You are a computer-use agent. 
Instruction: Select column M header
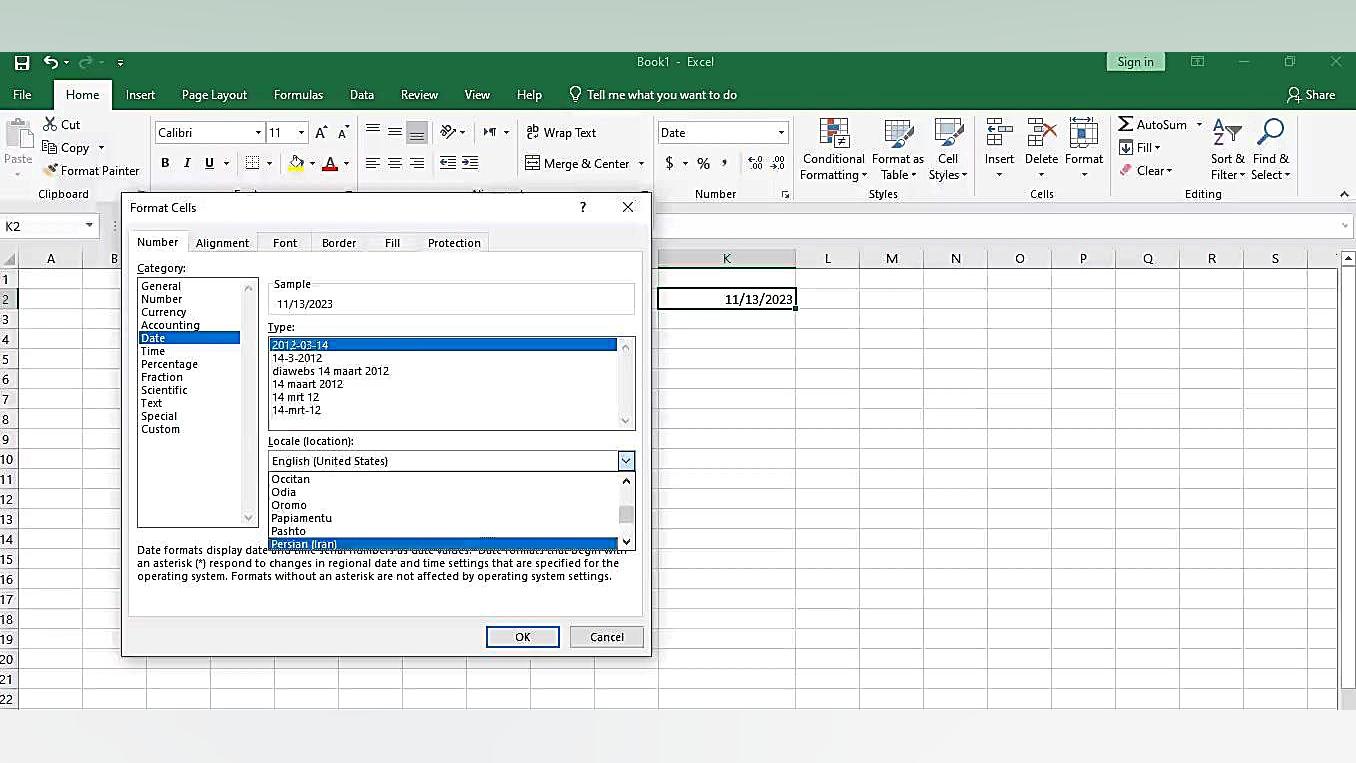[891, 258]
